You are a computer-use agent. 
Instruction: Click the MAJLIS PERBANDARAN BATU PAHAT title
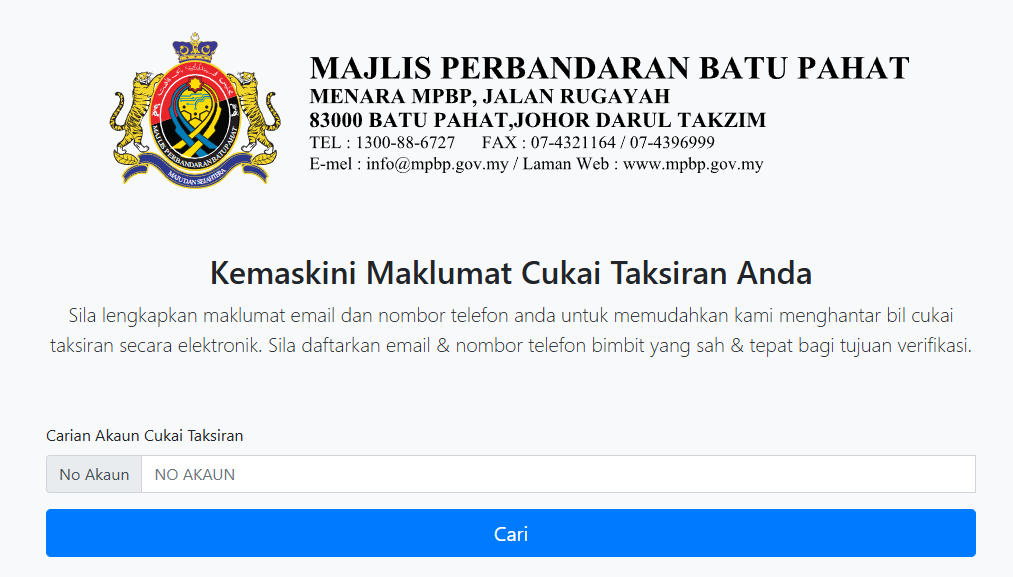(609, 68)
